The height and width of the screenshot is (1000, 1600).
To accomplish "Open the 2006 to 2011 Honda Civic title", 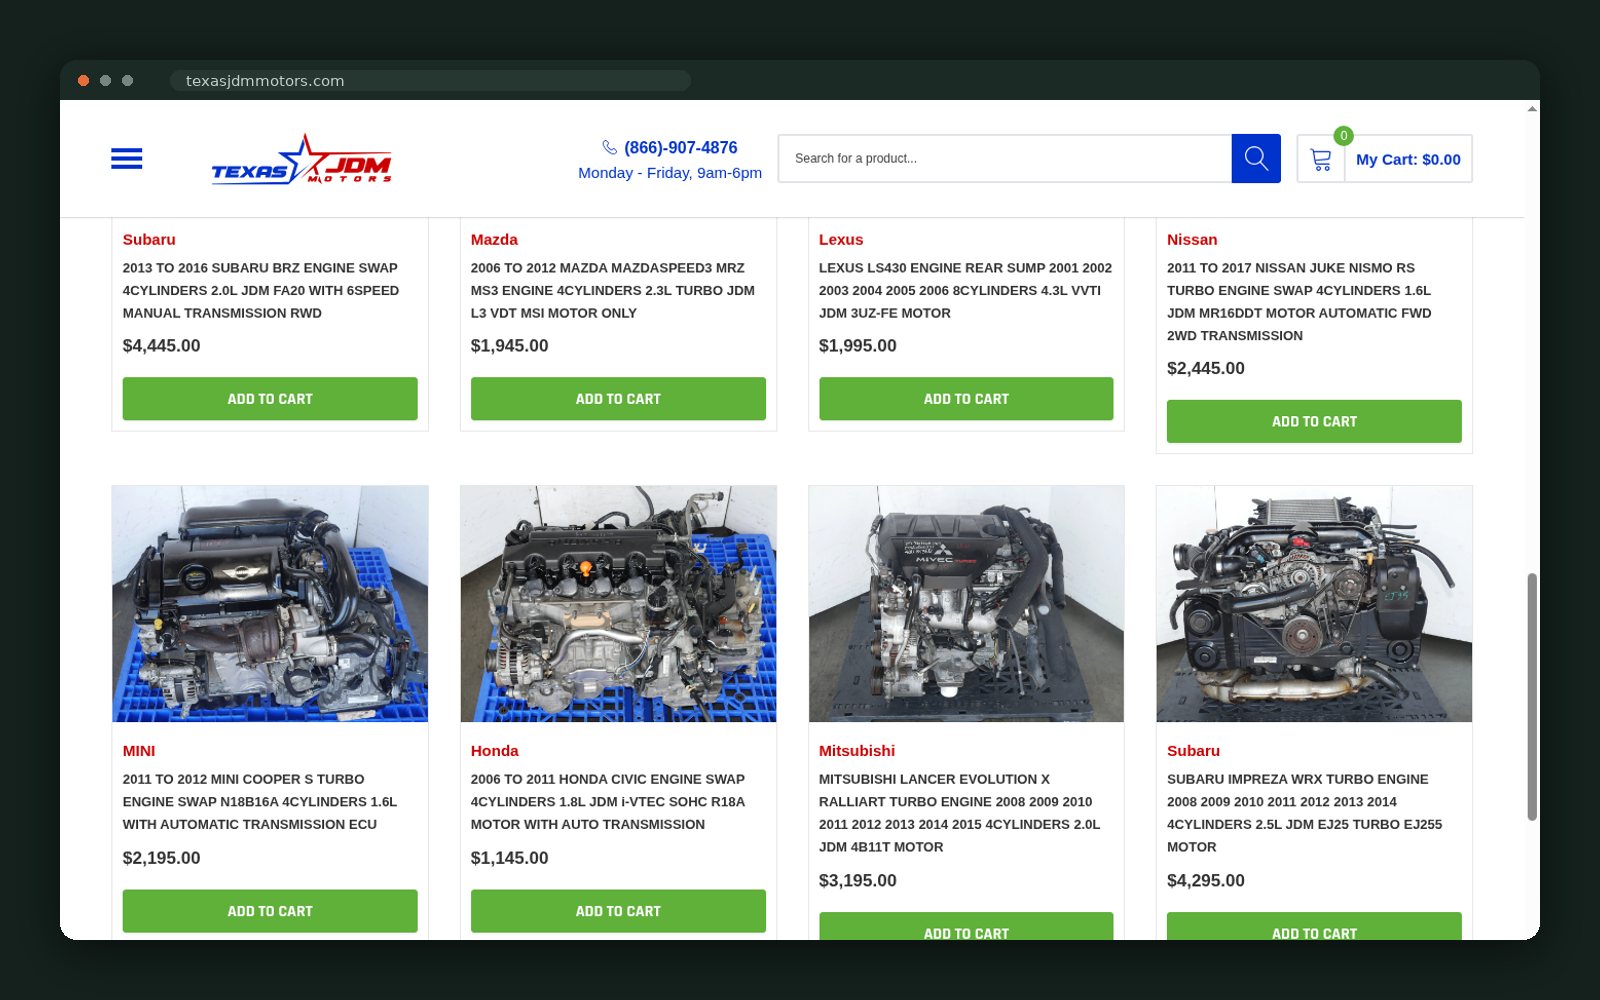I will (608, 801).
